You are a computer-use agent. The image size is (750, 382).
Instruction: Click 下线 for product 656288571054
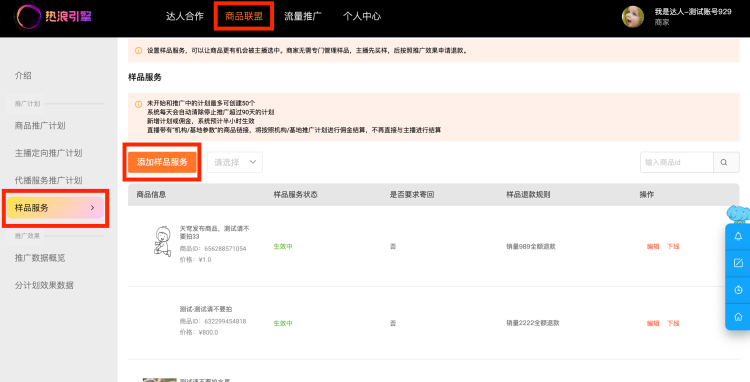(673, 247)
